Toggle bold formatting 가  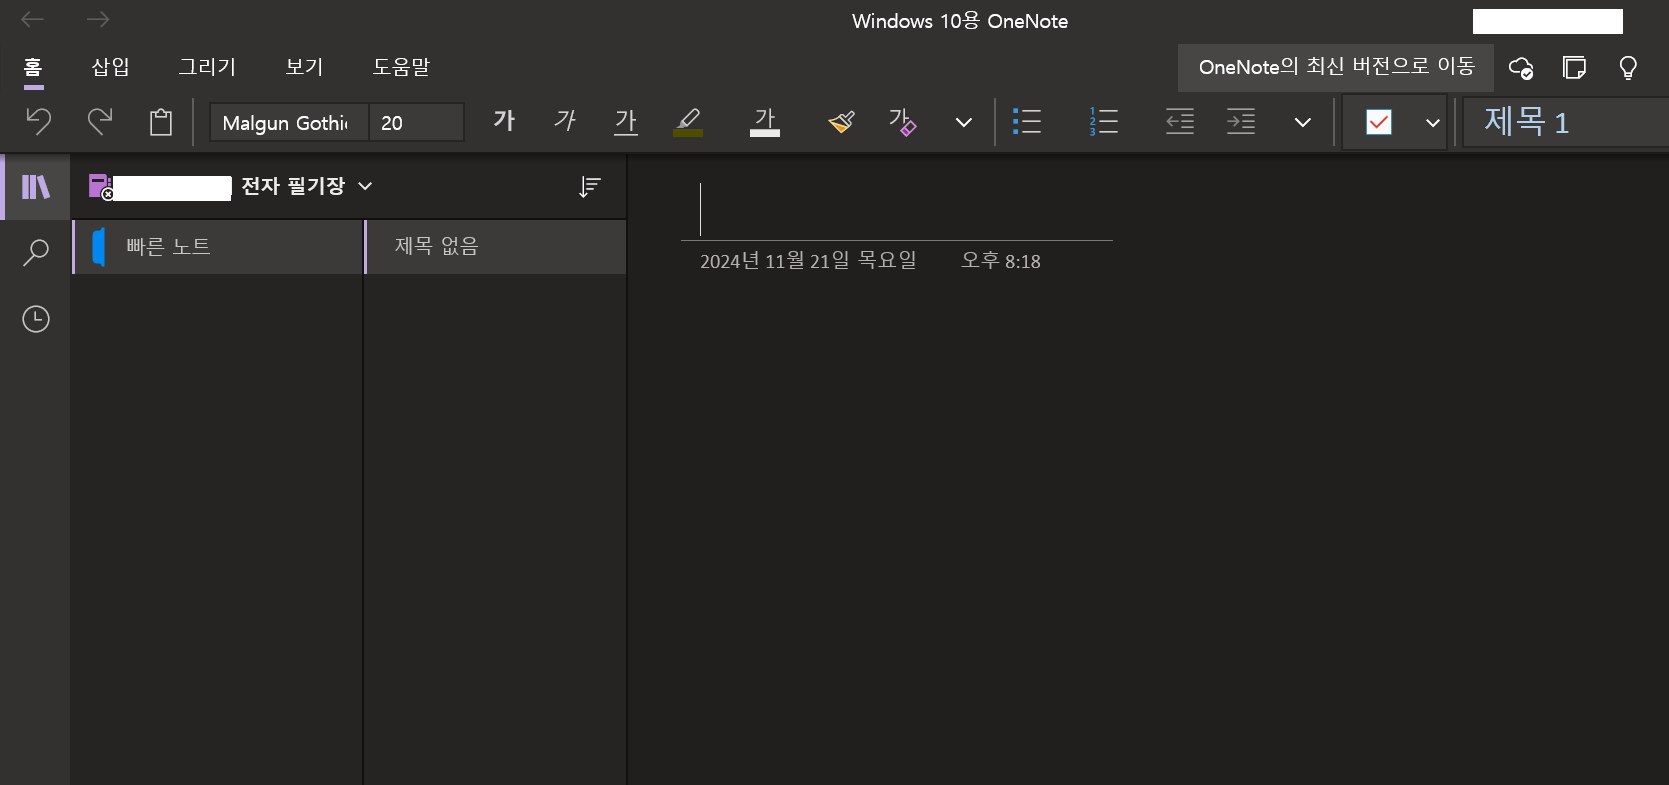[x=504, y=122]
